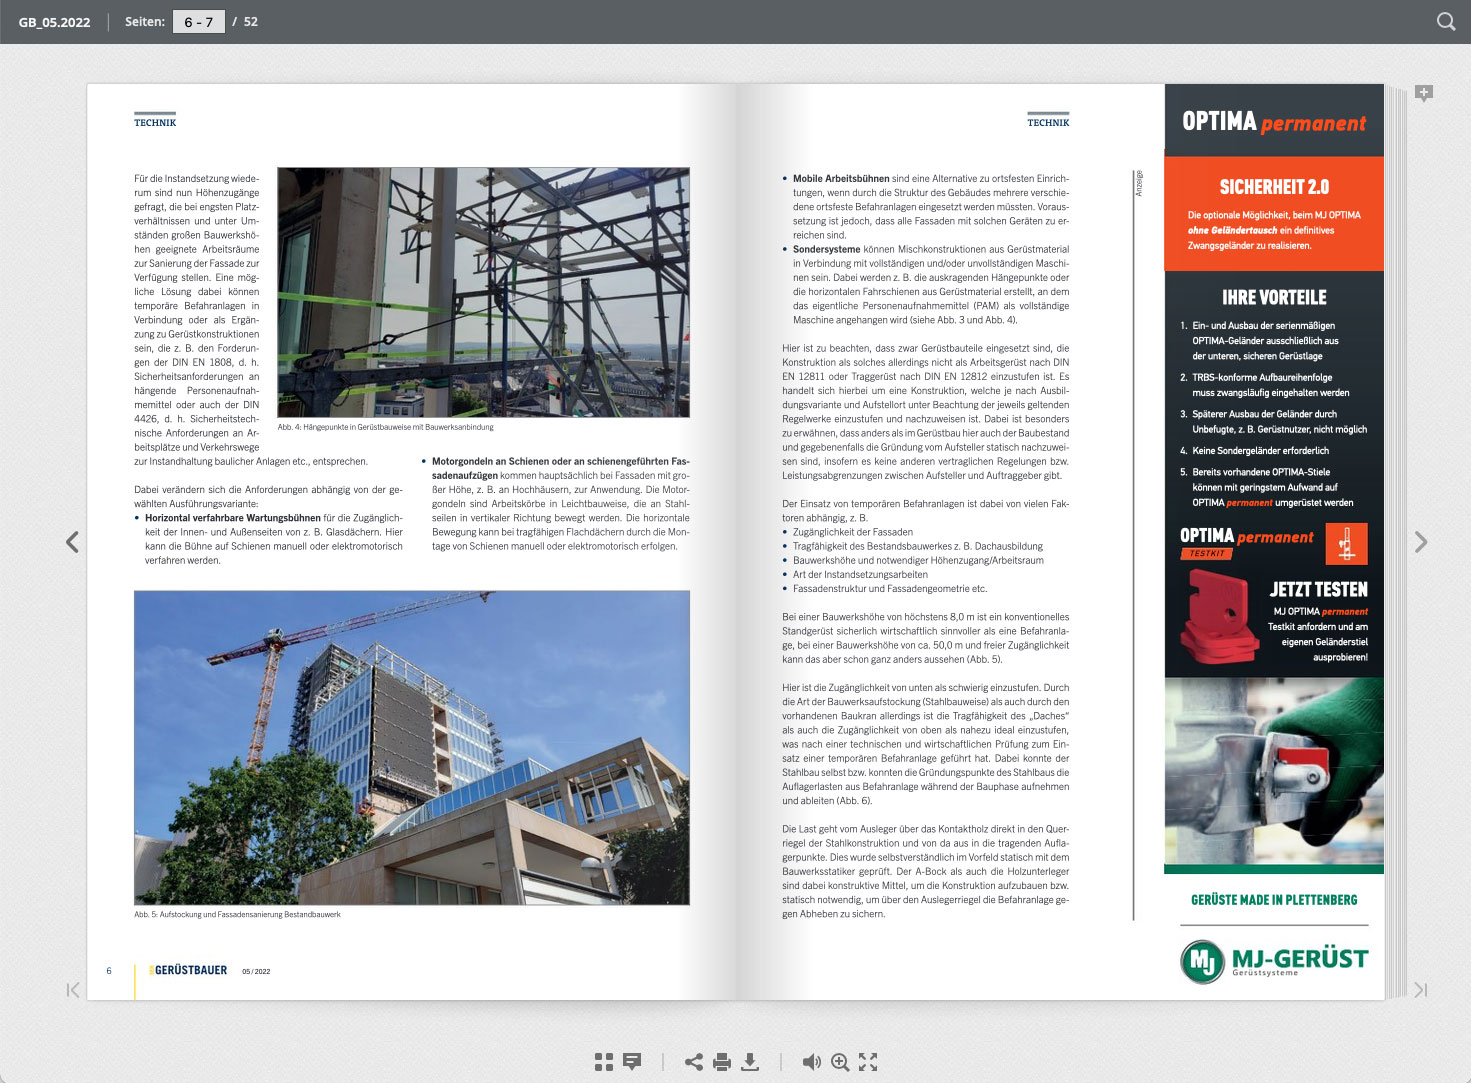Jump to the last page
The image size is (1471, 1083).
tap(1420, 990)
